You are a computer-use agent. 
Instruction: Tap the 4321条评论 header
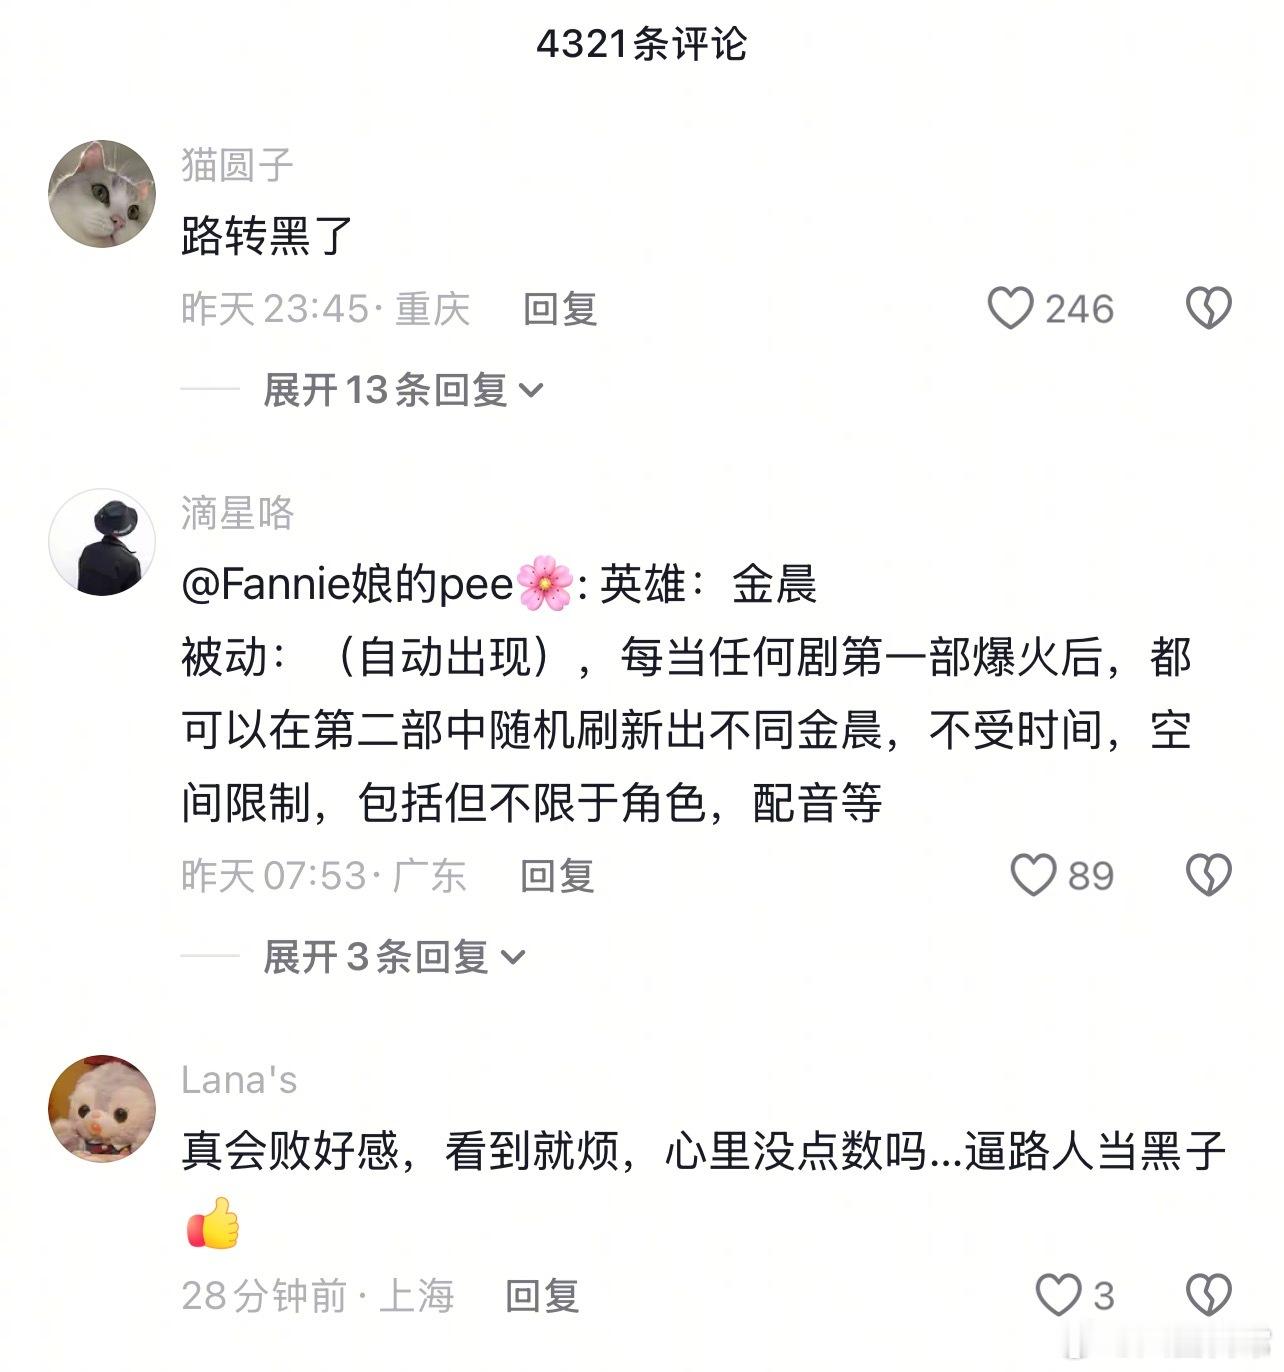click(642, 44)
